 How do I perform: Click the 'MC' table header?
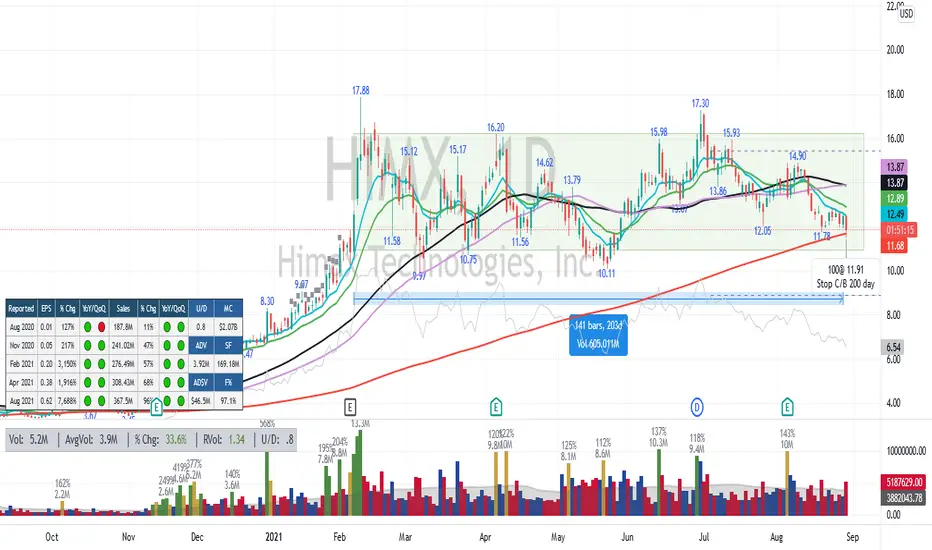click(228, 309)
